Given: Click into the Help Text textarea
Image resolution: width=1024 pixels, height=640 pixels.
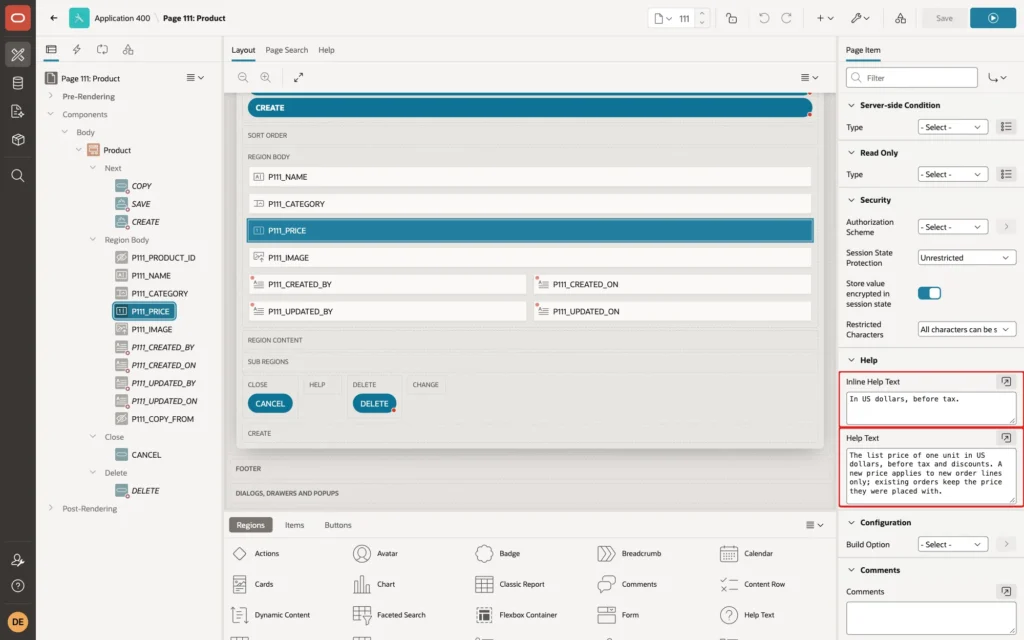Looking at the screenshot, I should coord(931,476).
